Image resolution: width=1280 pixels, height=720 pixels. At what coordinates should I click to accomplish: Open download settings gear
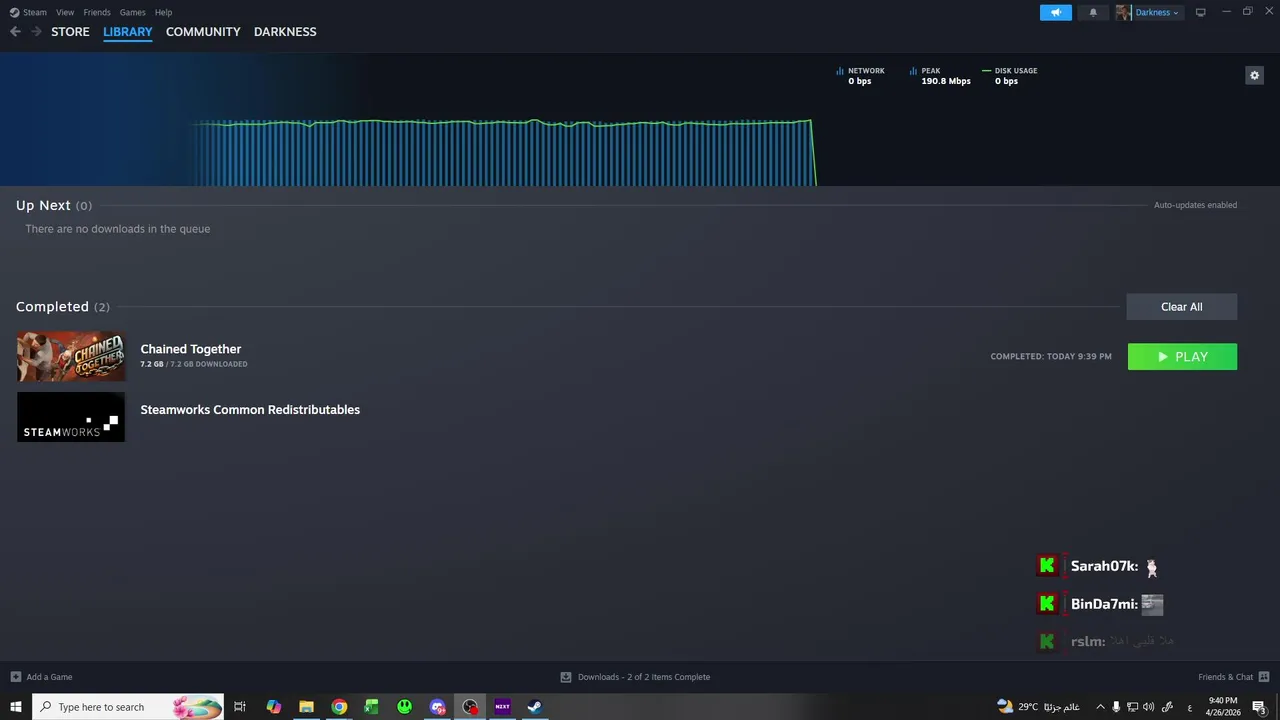tap(1254, 75)
